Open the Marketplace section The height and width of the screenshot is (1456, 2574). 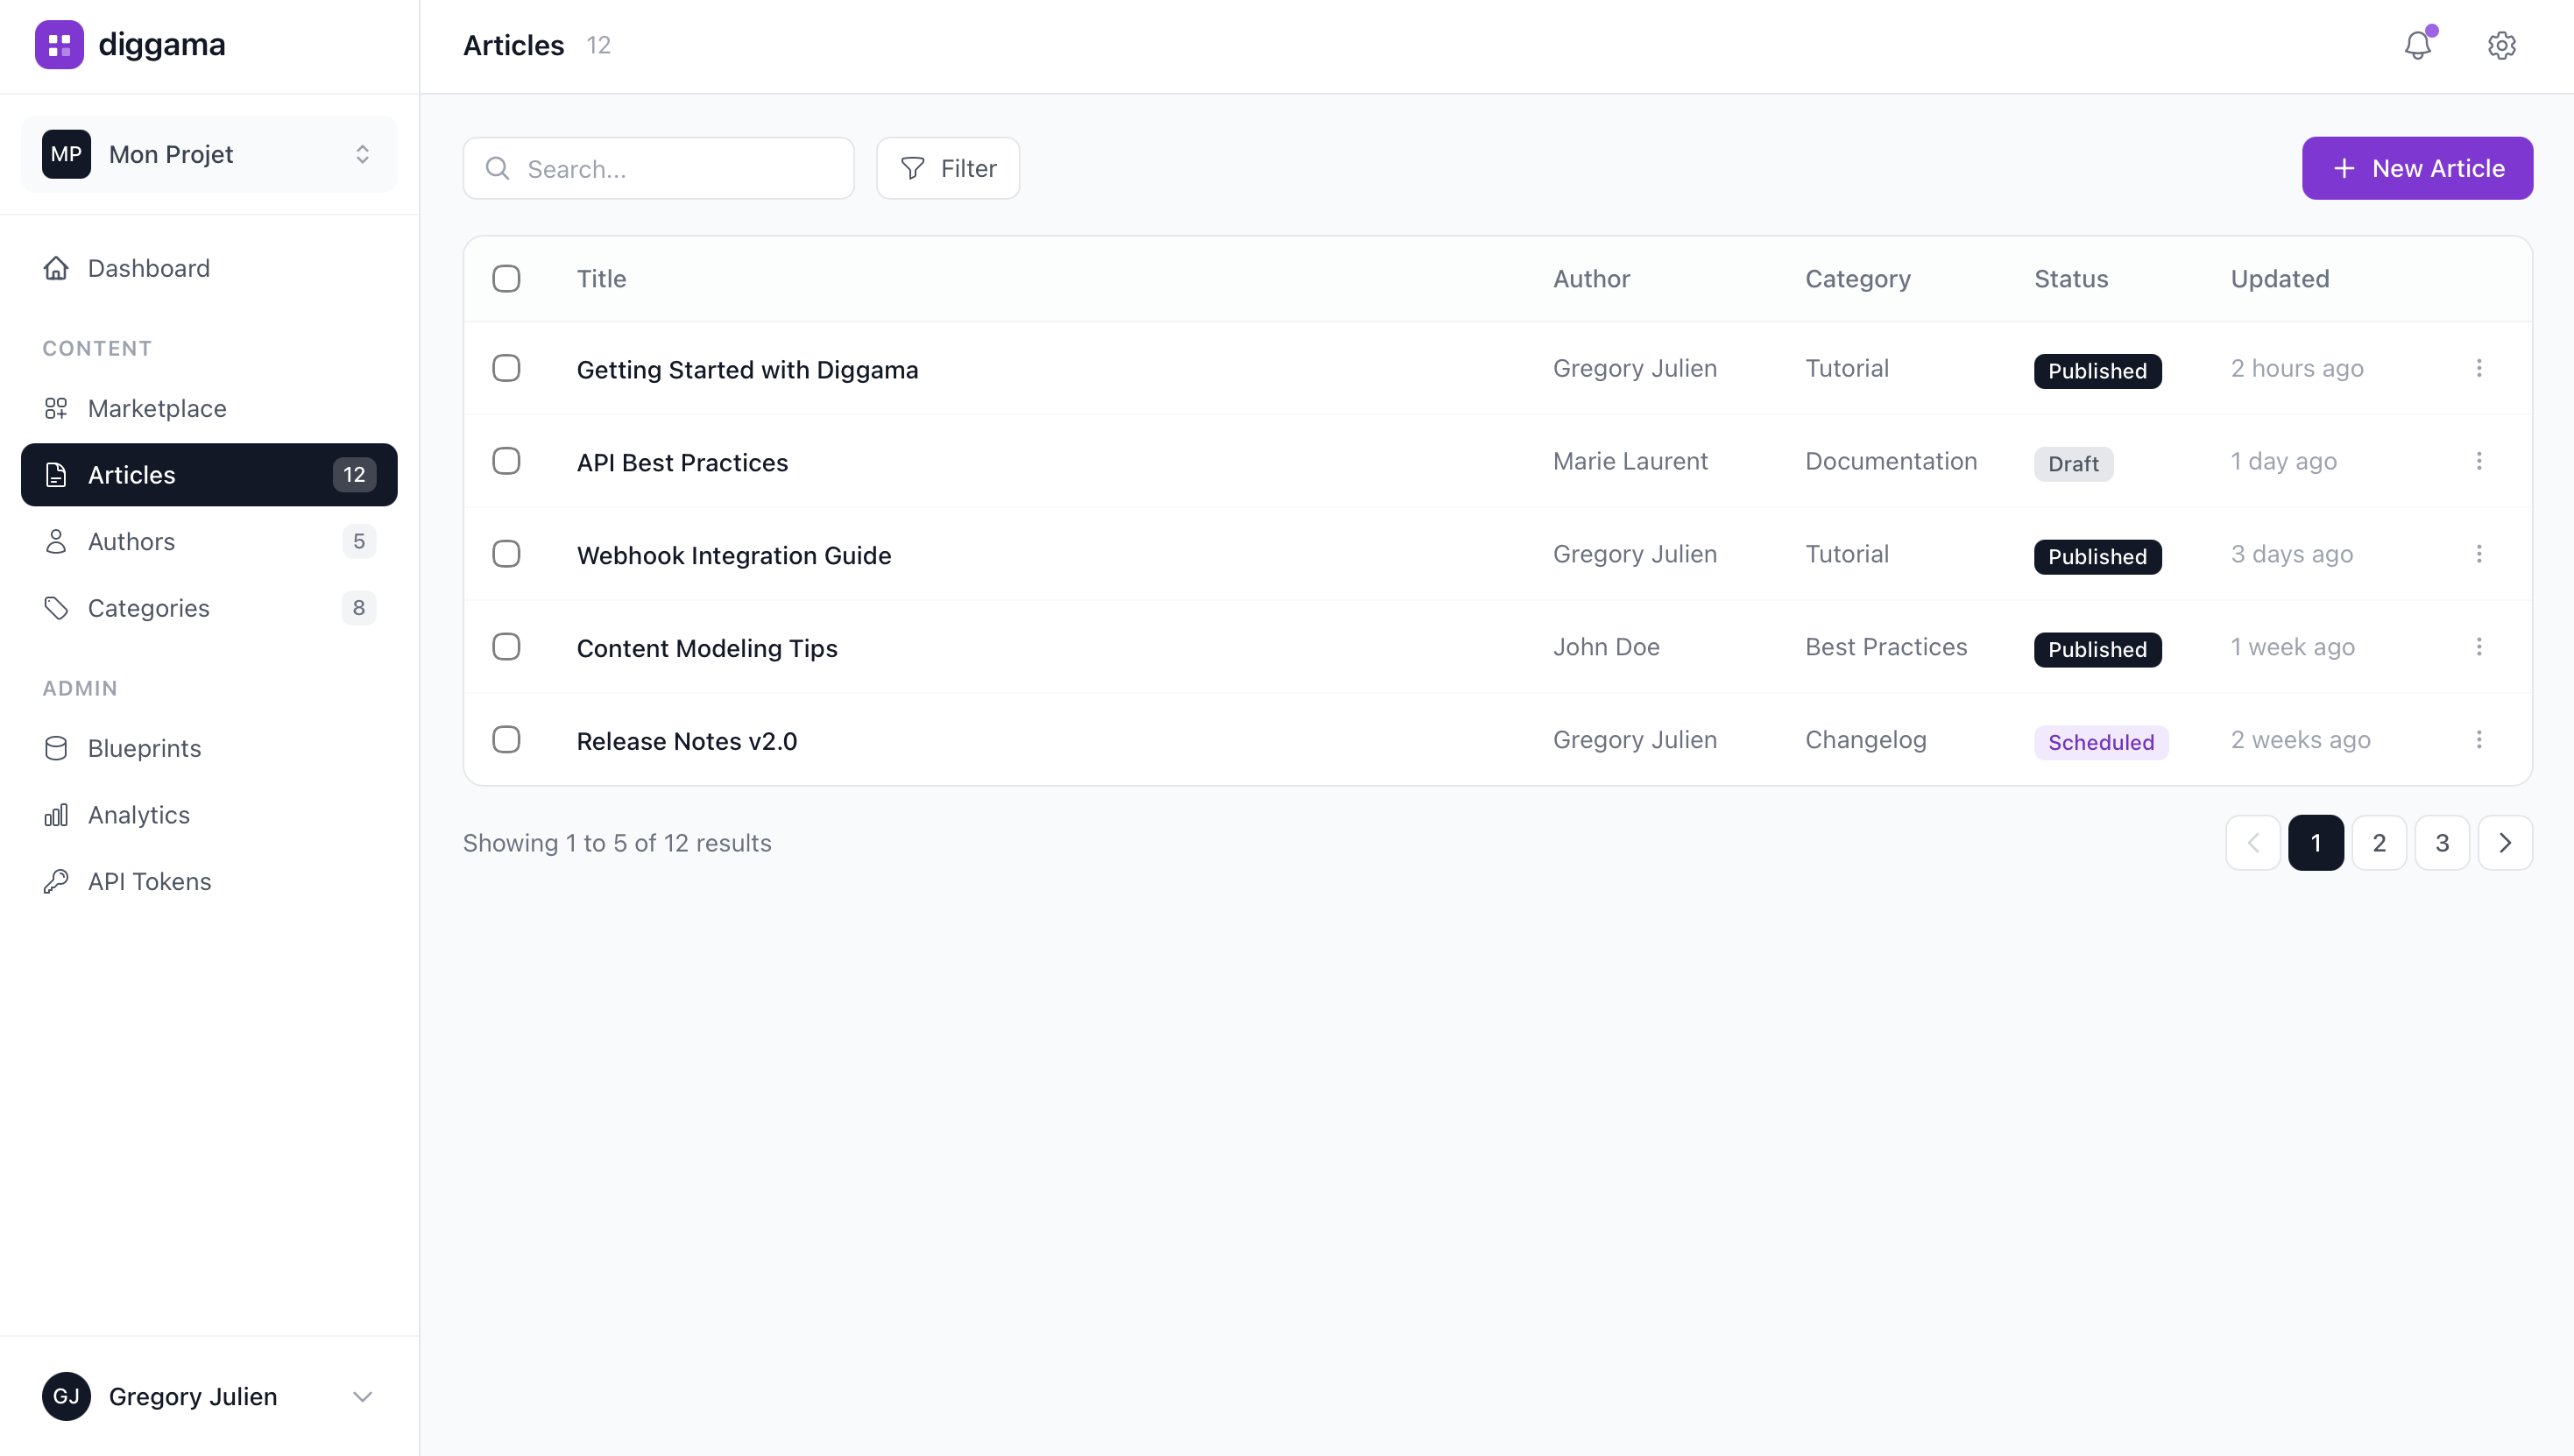point(157,408)
